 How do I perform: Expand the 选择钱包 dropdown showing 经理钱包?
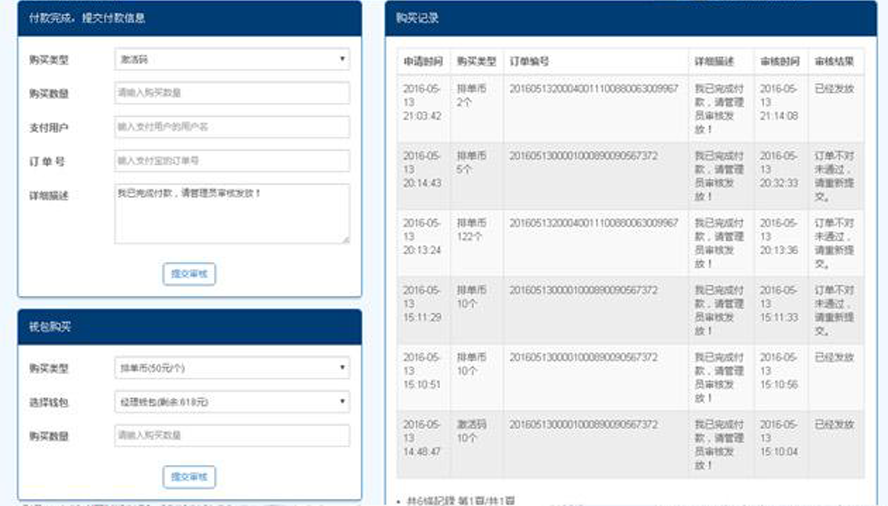(x=232, y=402)
